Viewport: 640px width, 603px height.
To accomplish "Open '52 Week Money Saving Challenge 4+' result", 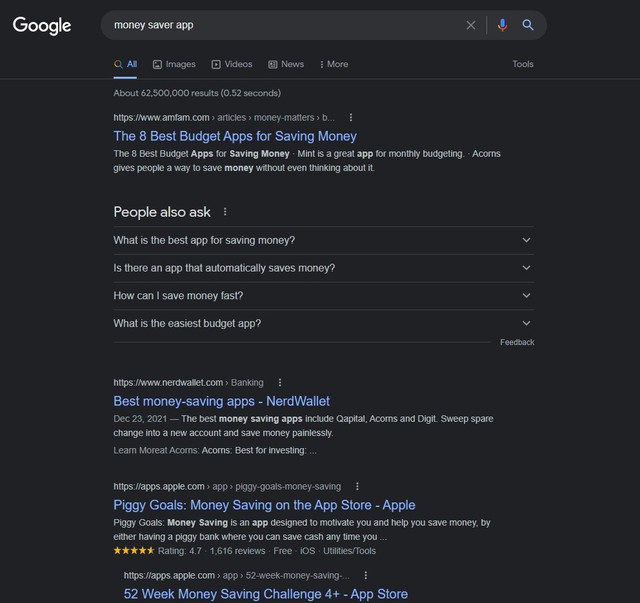I will tap(266, 594).
